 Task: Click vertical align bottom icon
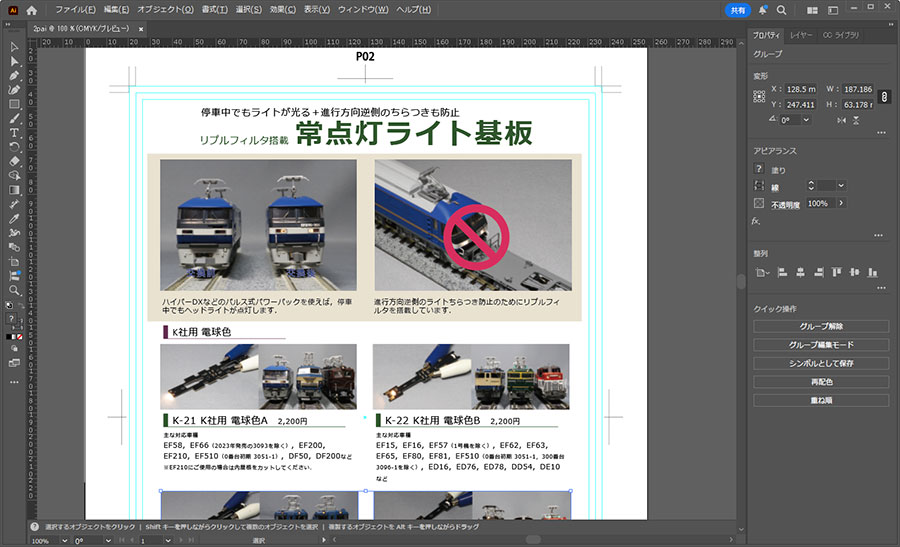[x=872, y=273]
